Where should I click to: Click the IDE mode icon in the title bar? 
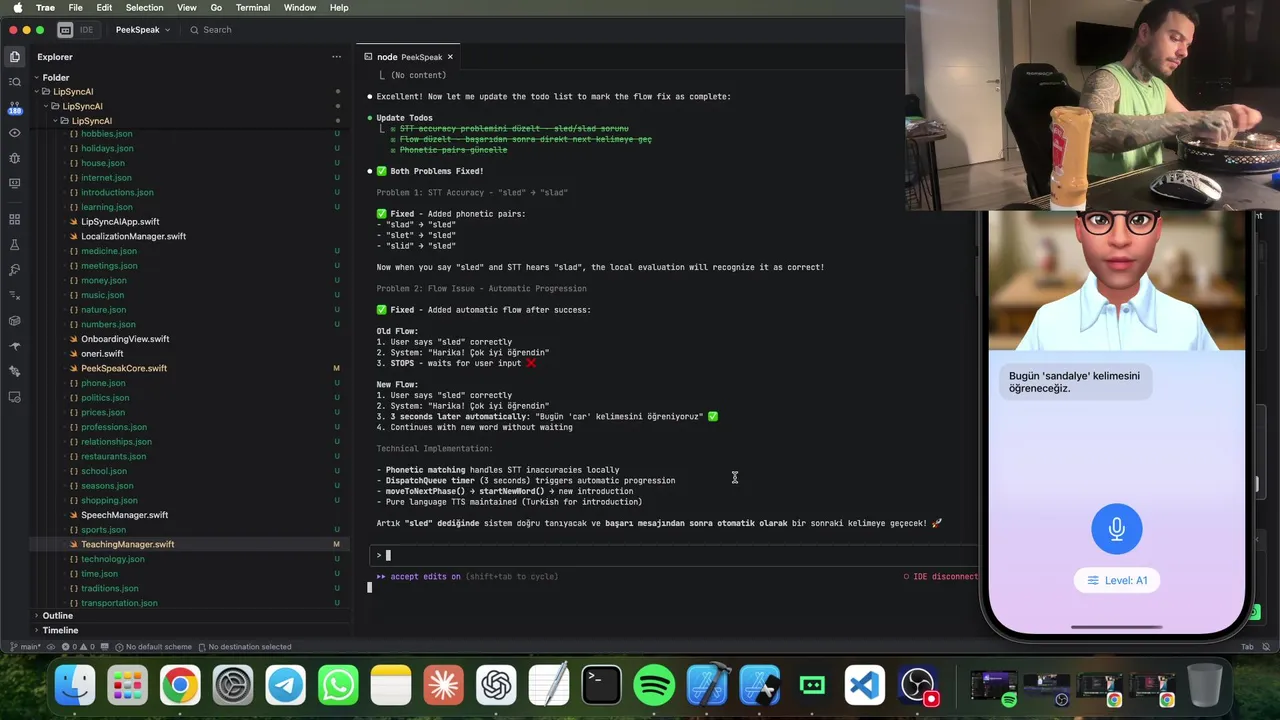point(65,30)
